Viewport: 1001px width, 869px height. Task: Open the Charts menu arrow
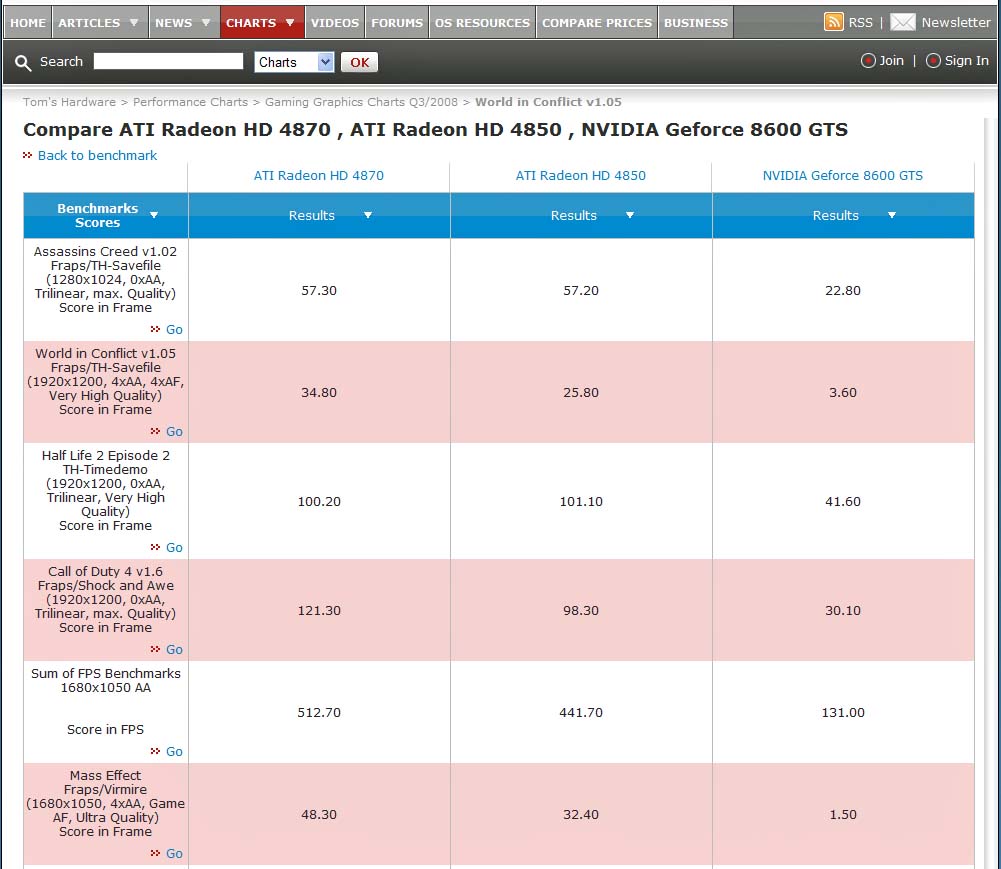(290, 22)
